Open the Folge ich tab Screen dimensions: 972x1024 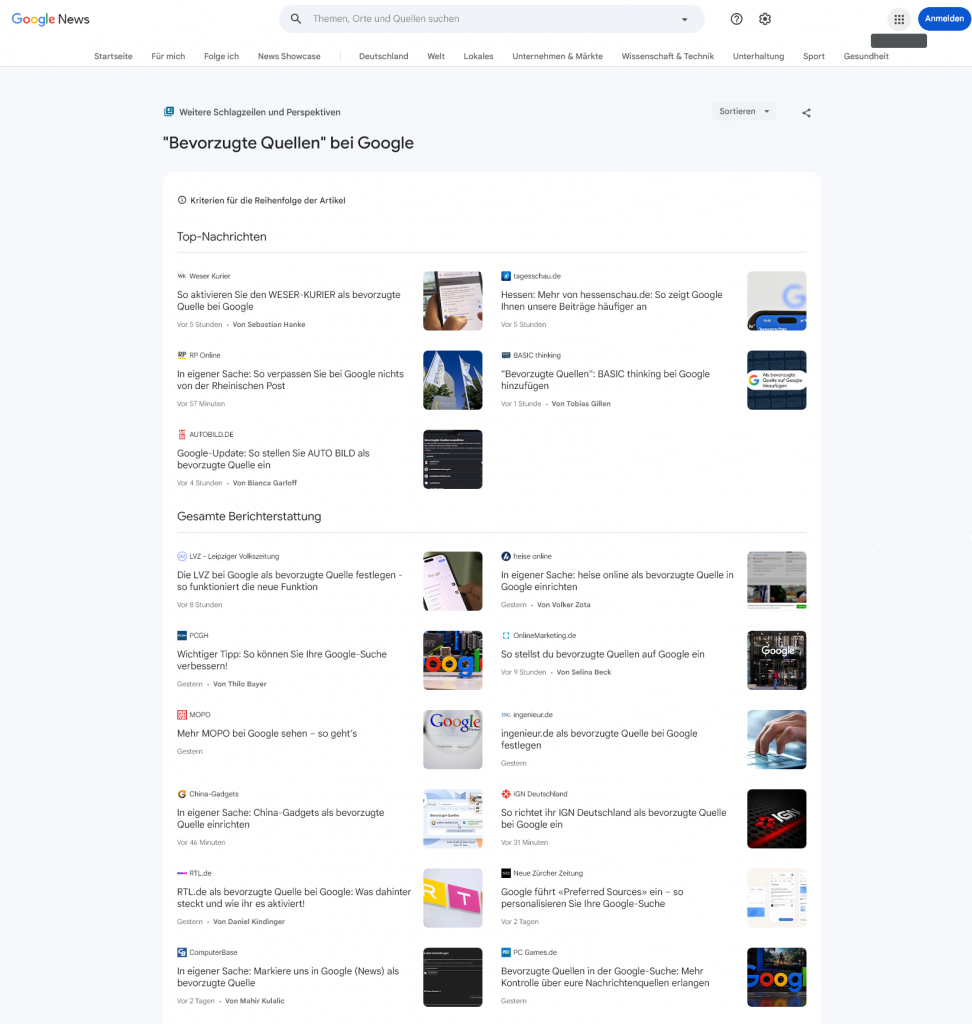[x=221, y=56]
